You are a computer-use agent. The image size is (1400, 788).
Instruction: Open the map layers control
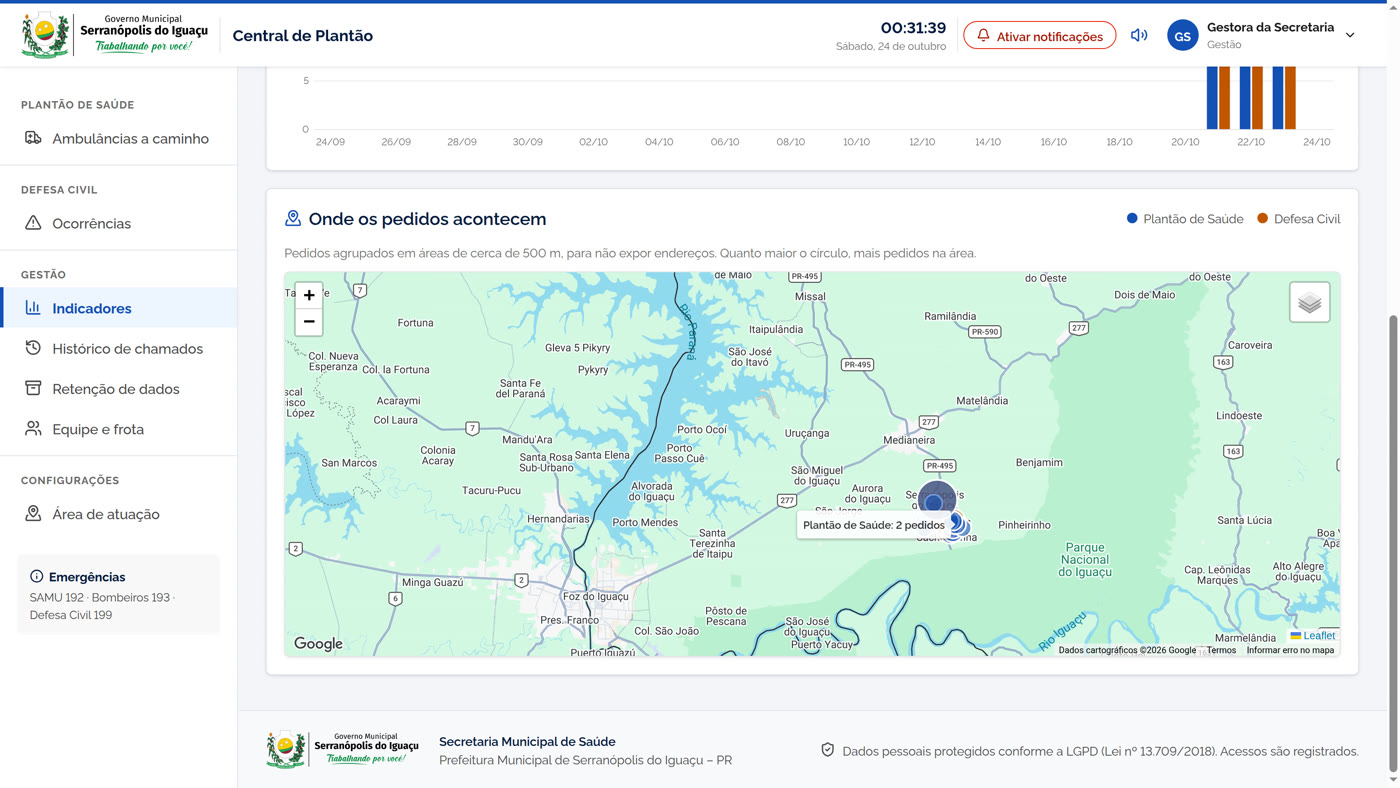1310,302
